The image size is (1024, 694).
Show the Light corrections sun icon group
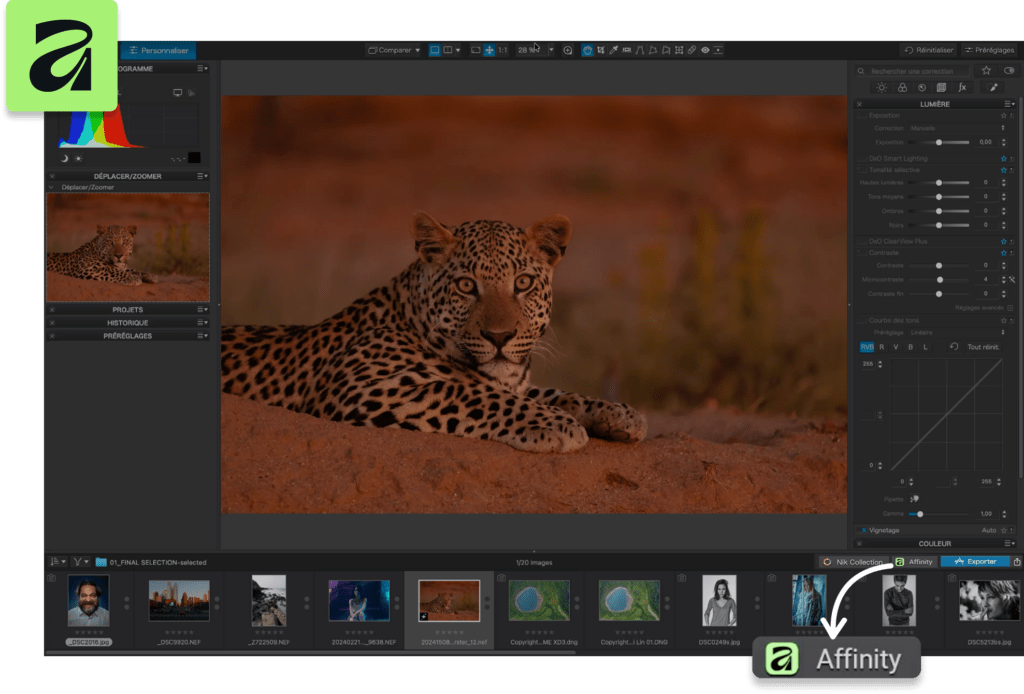point(882,87)
